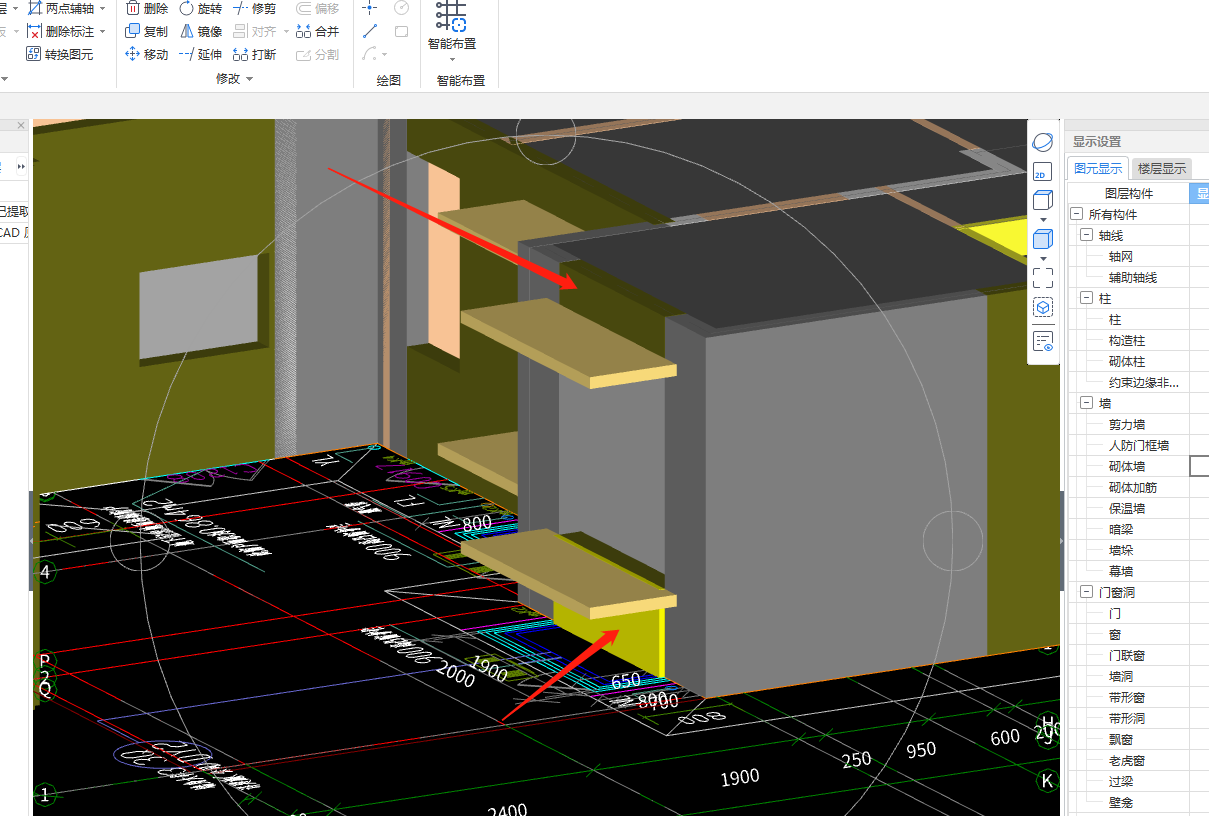Activate the orbit view icon
The image size is (1209, 816).
tap(1043, 142)
